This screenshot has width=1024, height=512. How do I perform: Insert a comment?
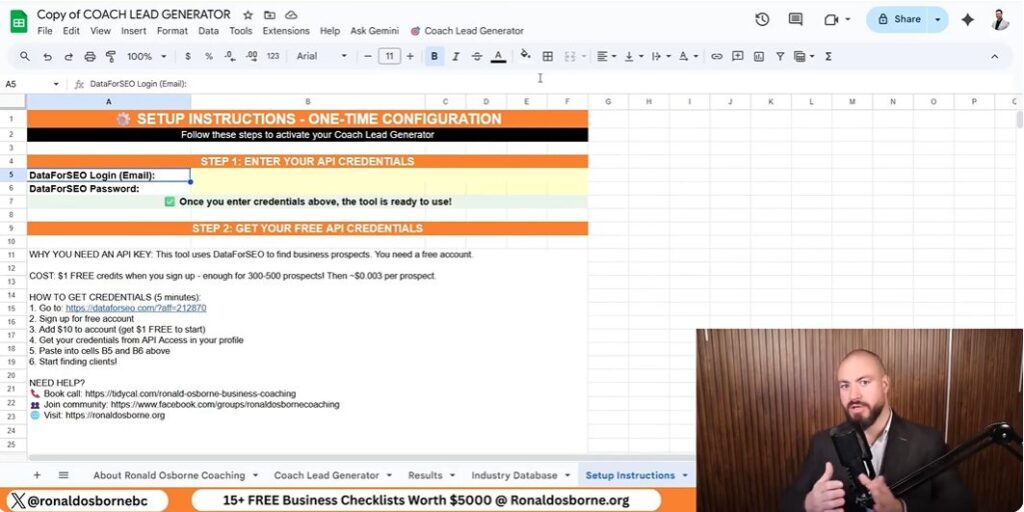(x=737, y=56)
